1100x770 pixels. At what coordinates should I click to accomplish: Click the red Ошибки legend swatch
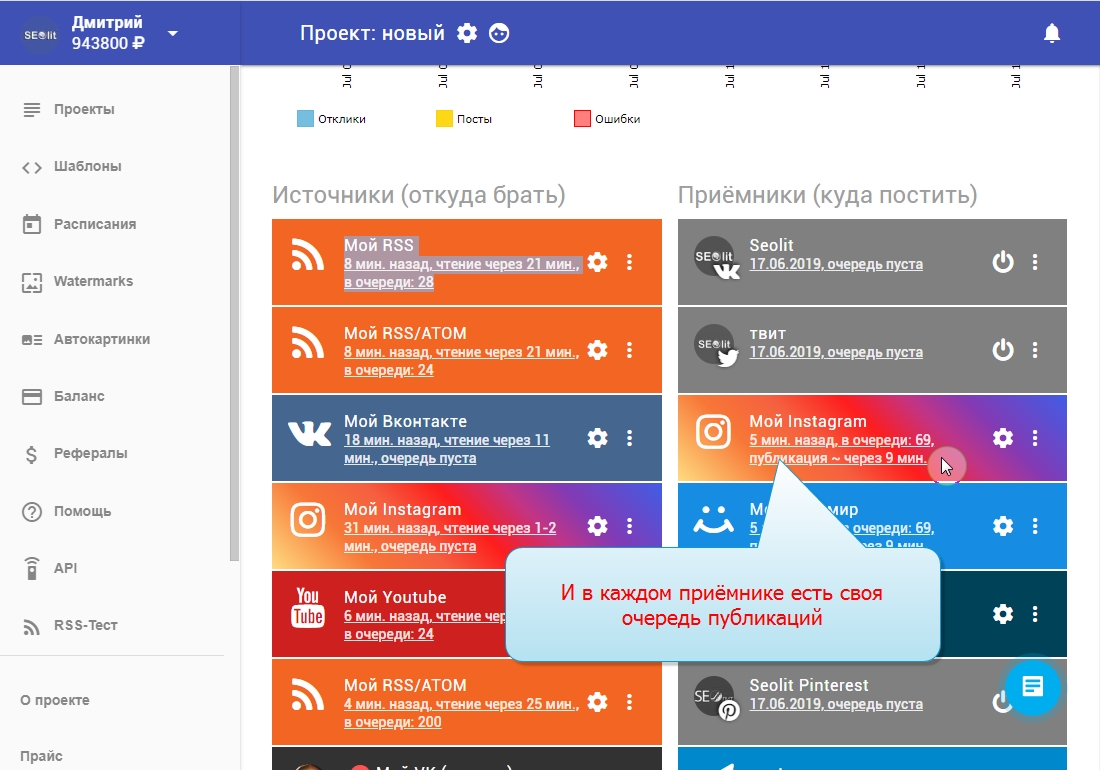(x=583, y=119)
